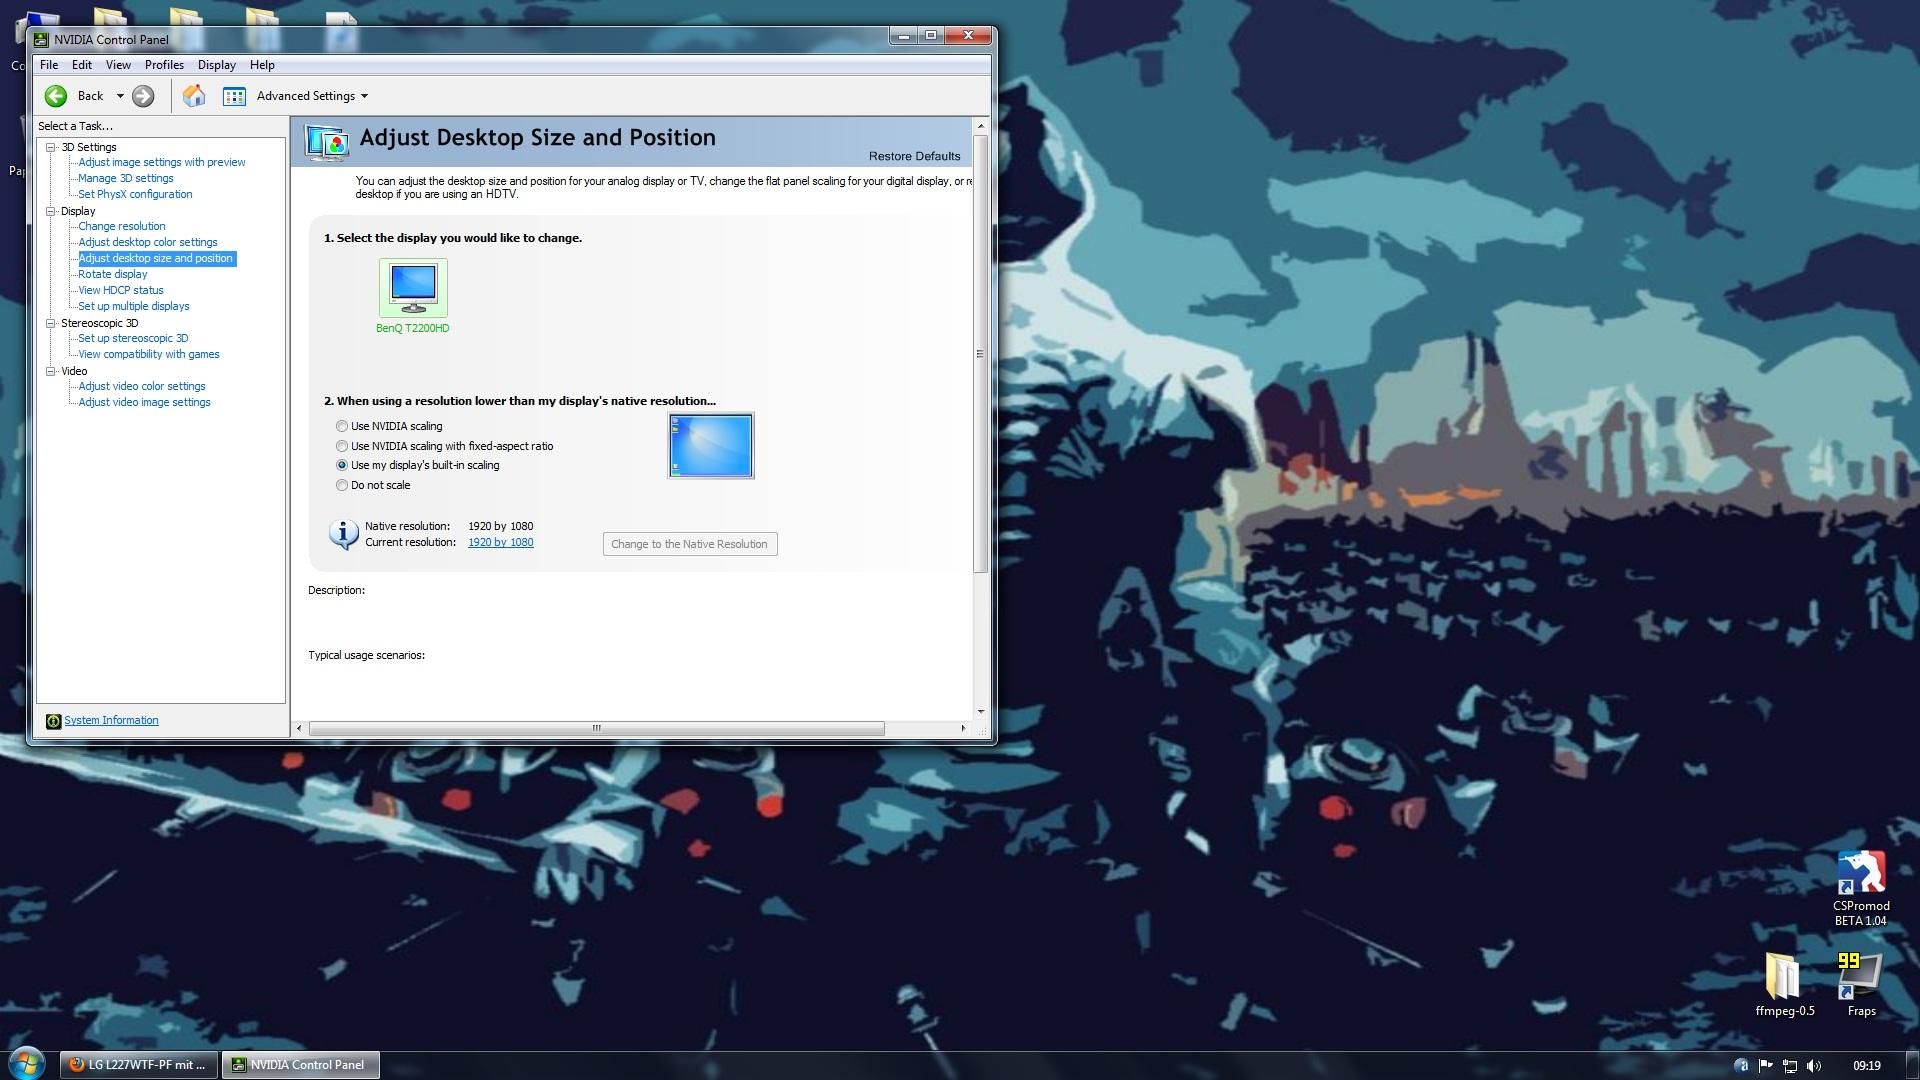1920x1080 pixels.
Task: Collapse the Video tree node
Action: point(51,371)
